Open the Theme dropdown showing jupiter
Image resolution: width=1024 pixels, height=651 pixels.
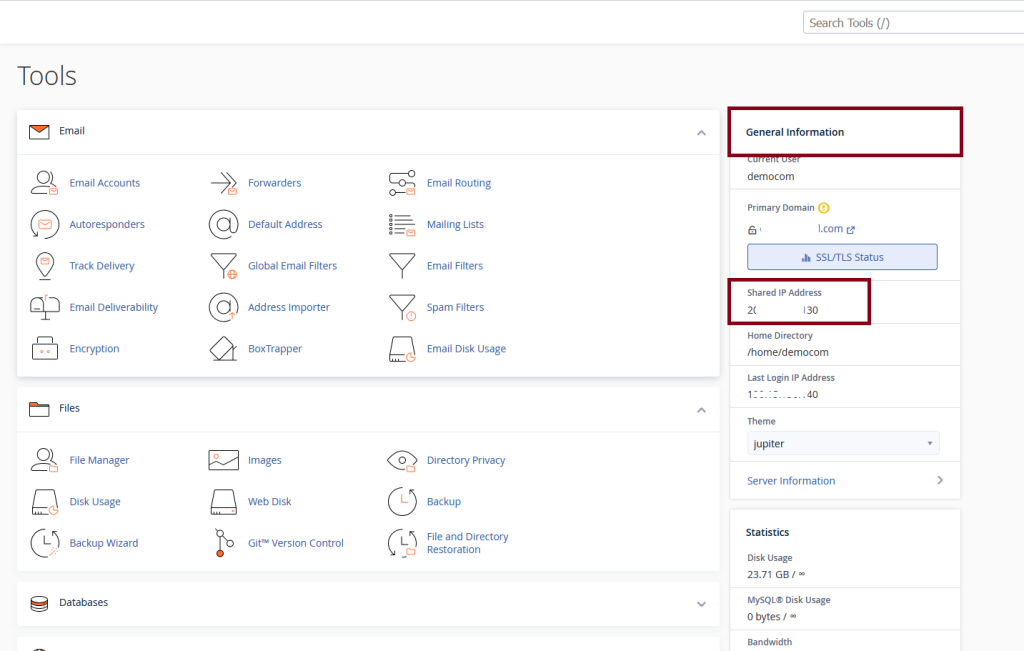[842, 443]
